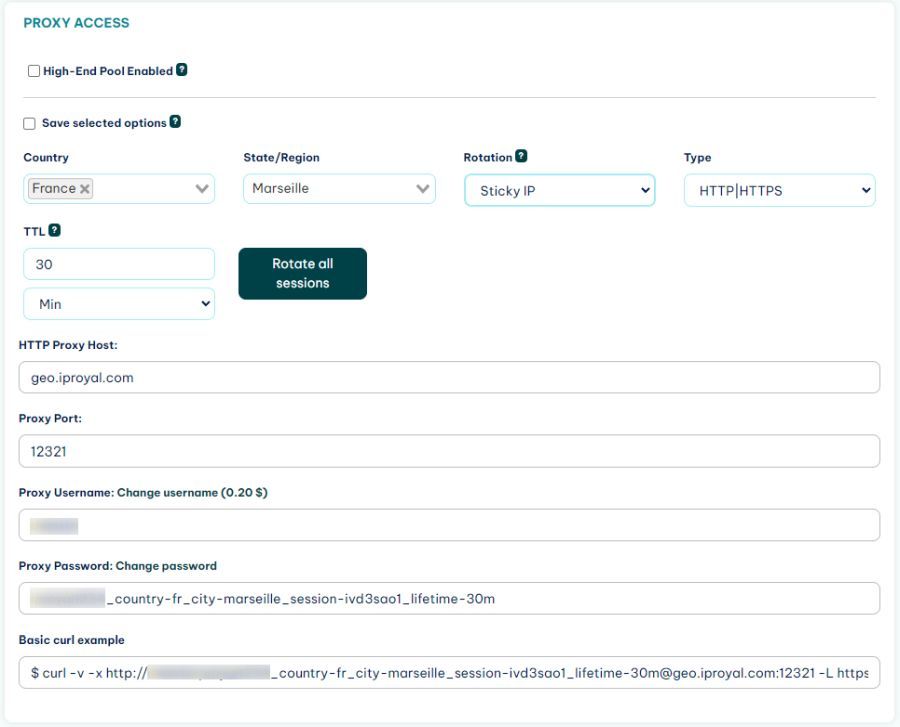The image size is (900, 727).
Task: Click the HTTP Proxy Host field
Action: click(x=449, y=377)
